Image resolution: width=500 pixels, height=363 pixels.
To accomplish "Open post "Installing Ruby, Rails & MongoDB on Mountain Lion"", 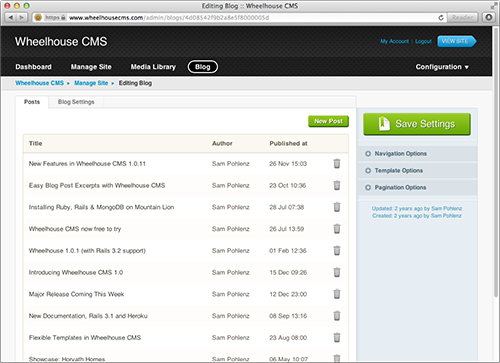I will pyautogui.click(x=101, y=207).
